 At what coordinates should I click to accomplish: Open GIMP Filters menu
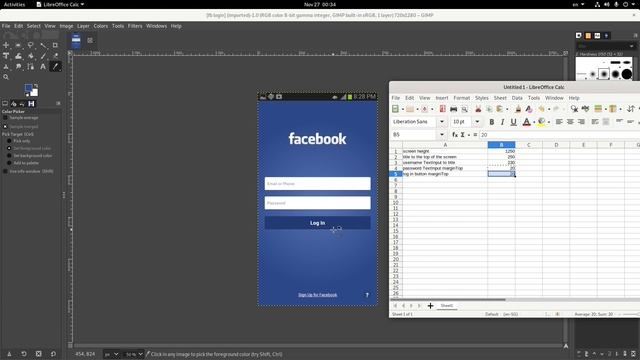tap(135, 26)
